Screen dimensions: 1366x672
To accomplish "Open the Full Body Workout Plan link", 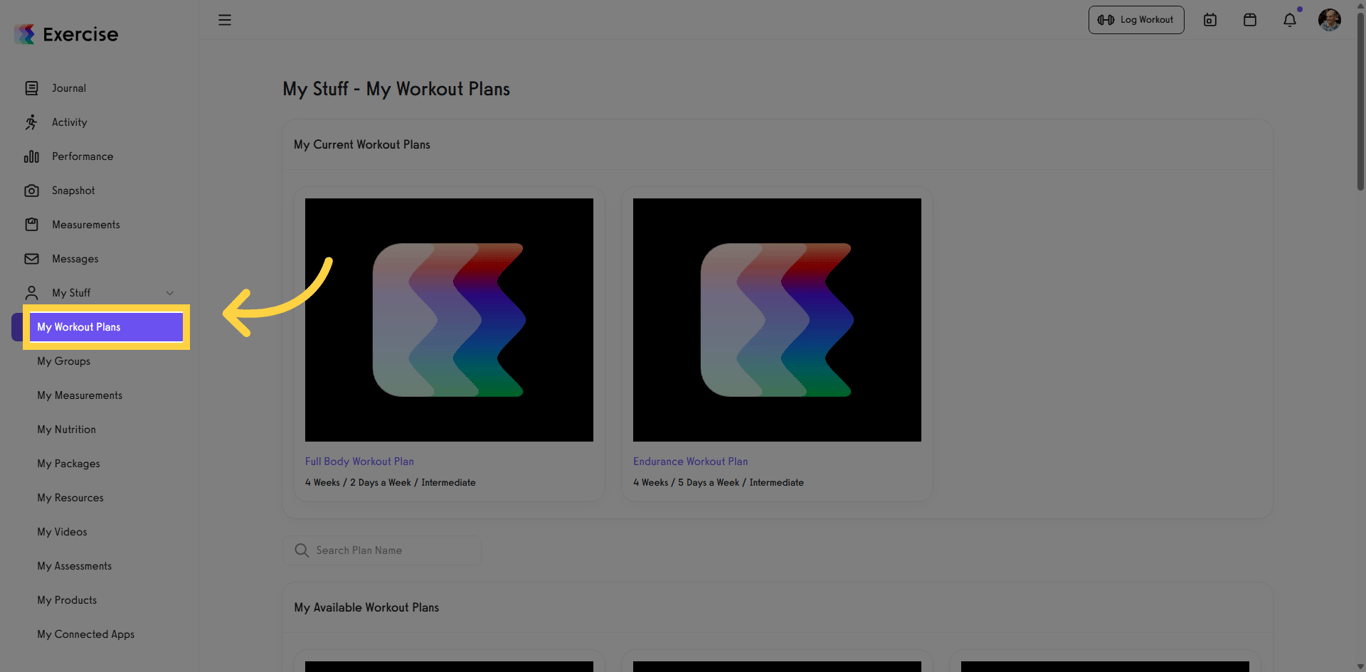I will pos(359,461).
